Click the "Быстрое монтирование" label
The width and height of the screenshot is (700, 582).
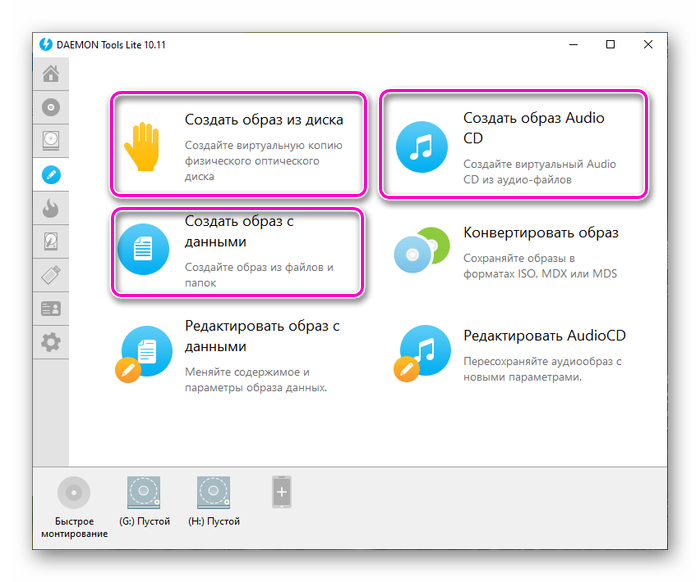tap(74, 528)
